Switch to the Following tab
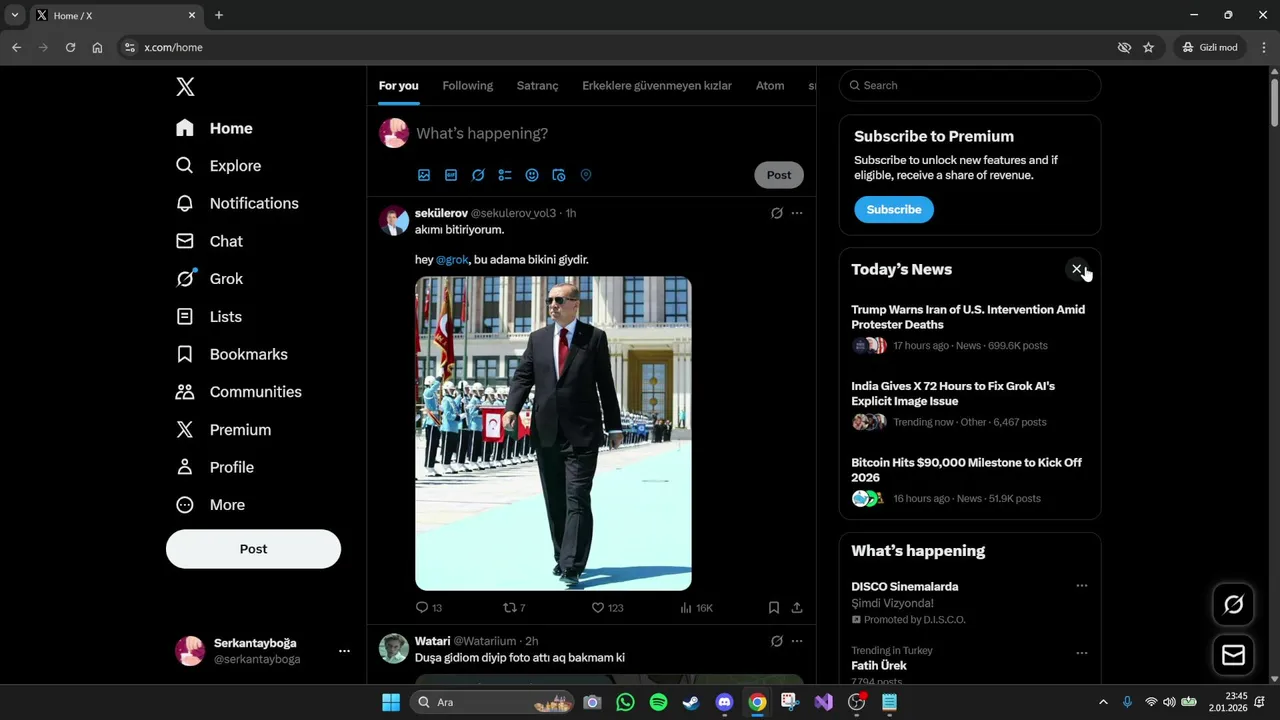The width and height of the screenshot is (1280, 720). pyautogui.click(x=468, y=86)
